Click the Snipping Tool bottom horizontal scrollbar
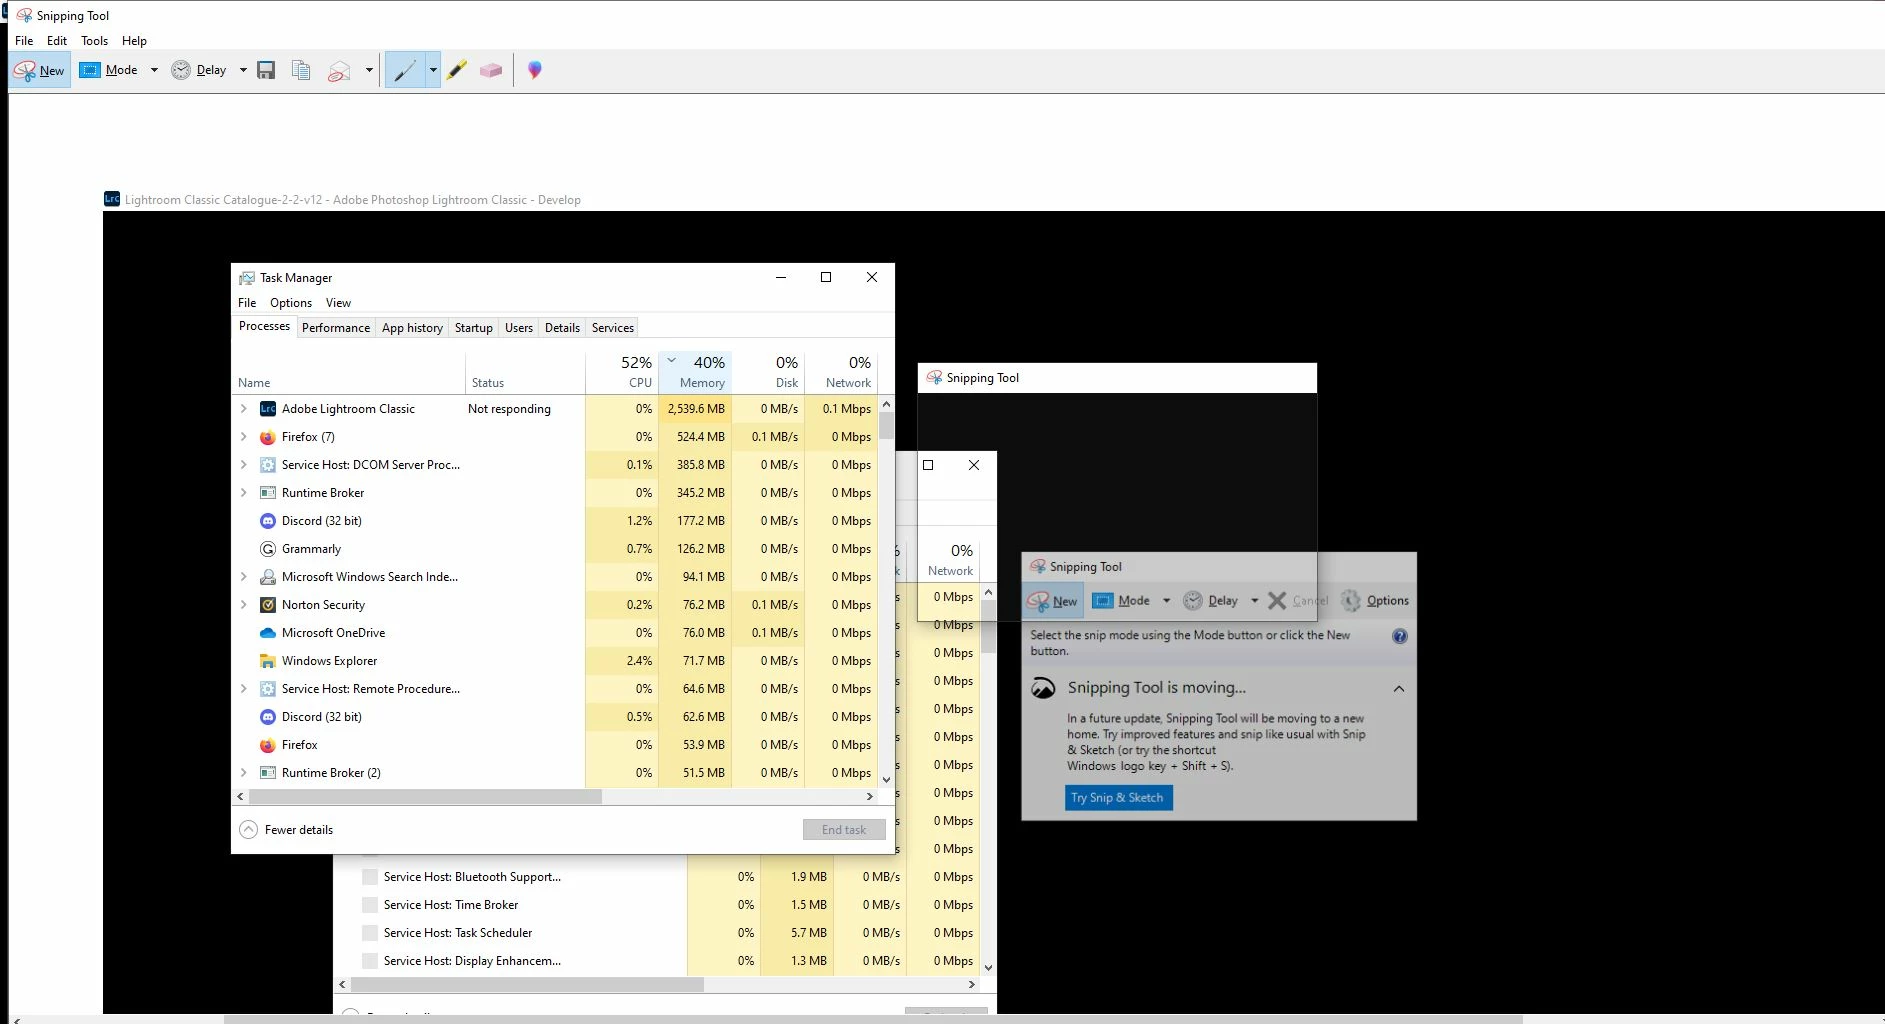The image size is (1885, 1024). pos(872,1019)
